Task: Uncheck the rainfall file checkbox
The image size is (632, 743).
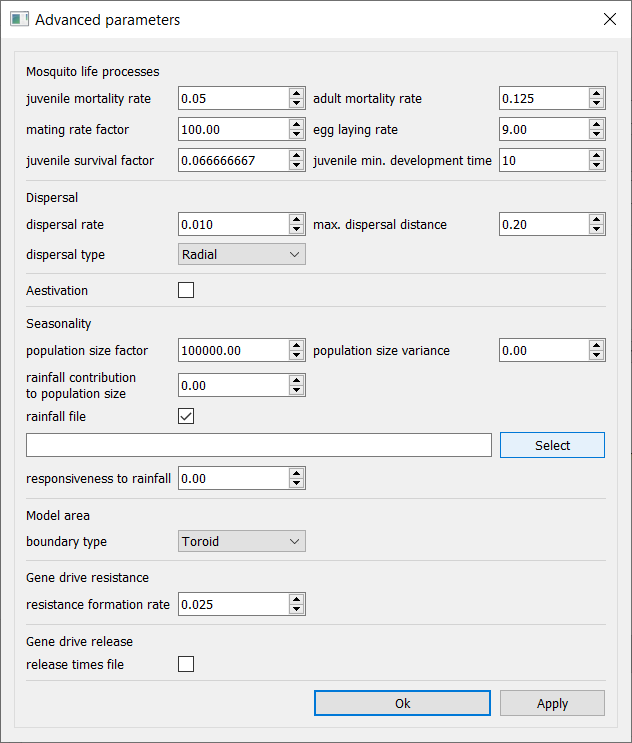Action: coord(186,416)
